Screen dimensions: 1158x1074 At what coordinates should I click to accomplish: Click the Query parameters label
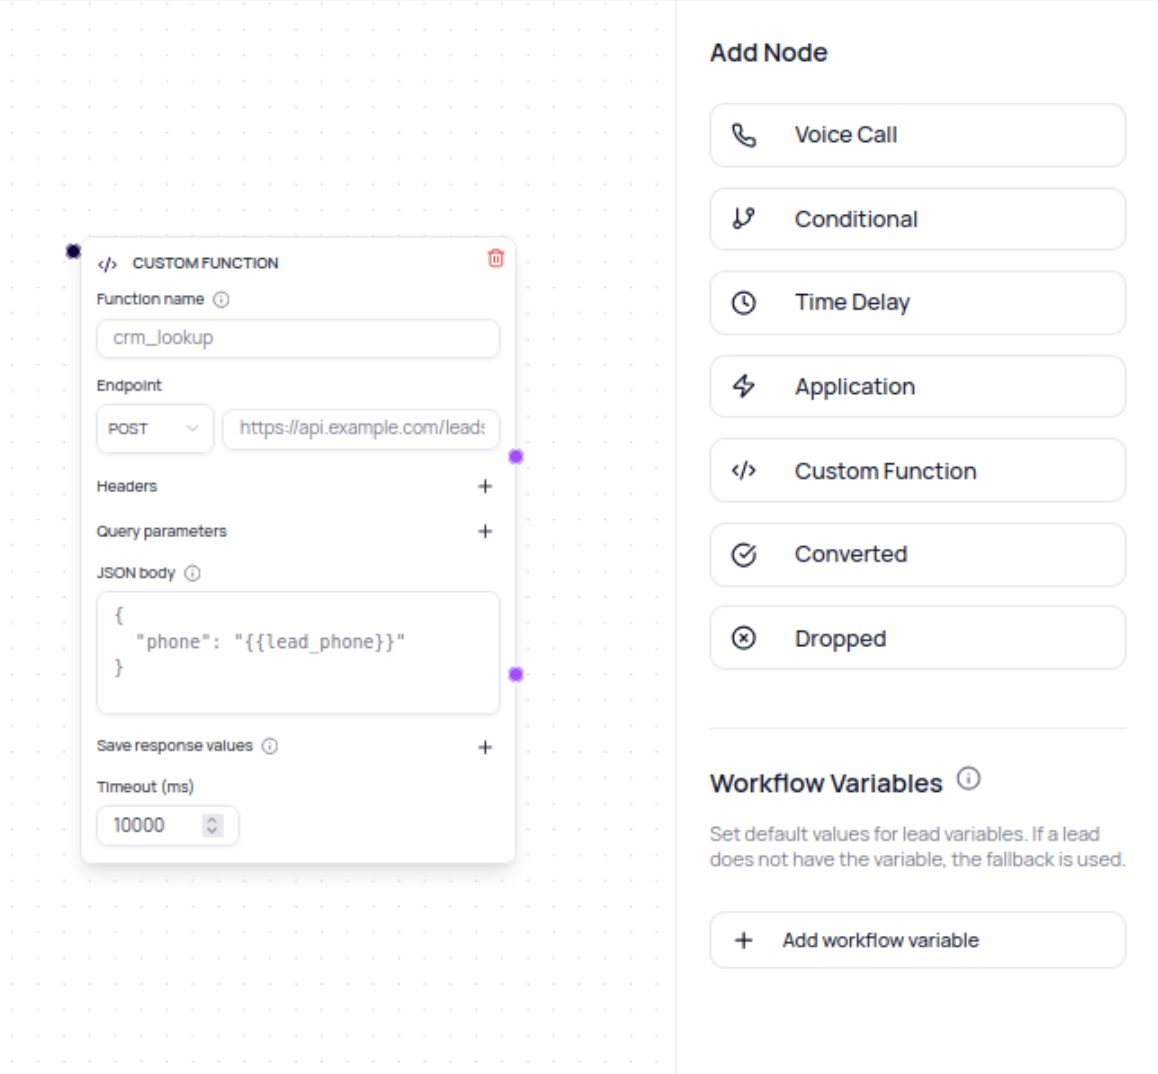[x=162, y=531]
